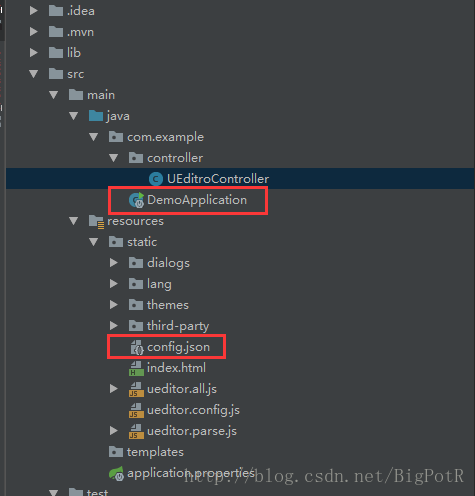
Task: Click the config.json file icon
Action: coord(137,347)
